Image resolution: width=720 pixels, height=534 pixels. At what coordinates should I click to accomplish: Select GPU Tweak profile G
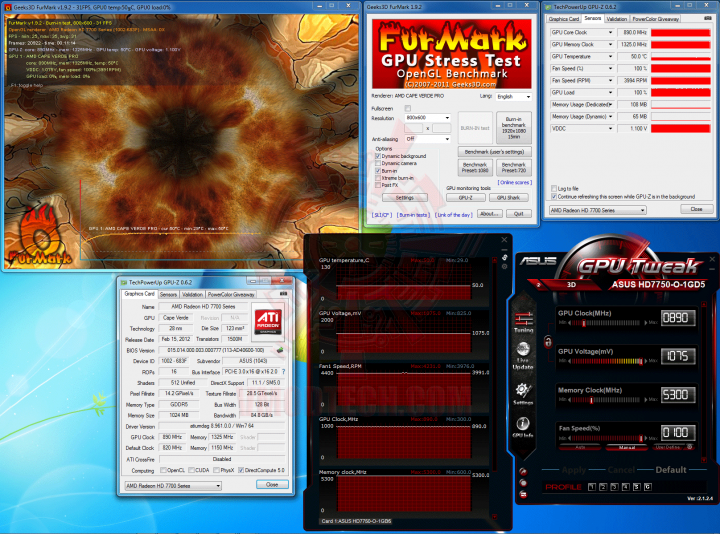click(x=647, y=487)
